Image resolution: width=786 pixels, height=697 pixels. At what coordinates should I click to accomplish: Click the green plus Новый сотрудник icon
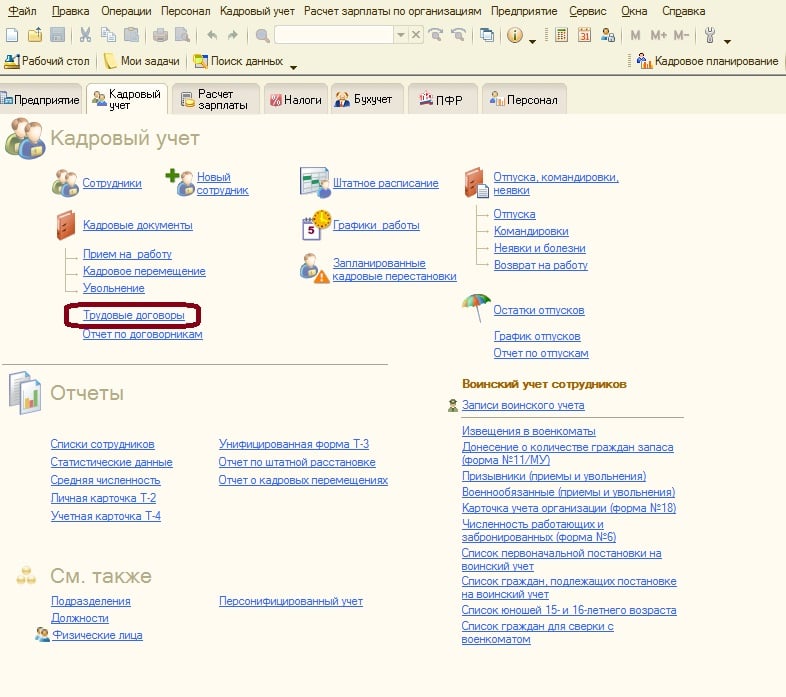tap(179, 183)
